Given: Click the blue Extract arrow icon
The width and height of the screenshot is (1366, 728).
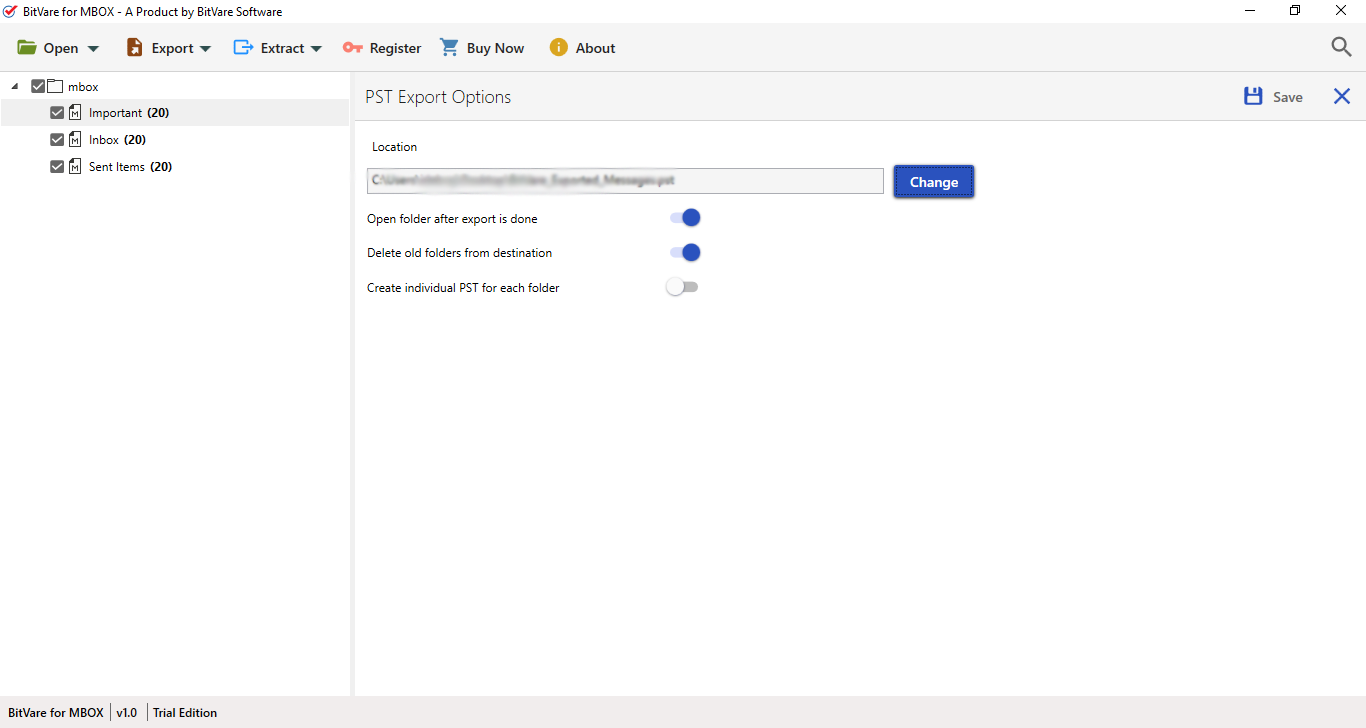Looking at the screenshot, I should [x=243, y=47].
